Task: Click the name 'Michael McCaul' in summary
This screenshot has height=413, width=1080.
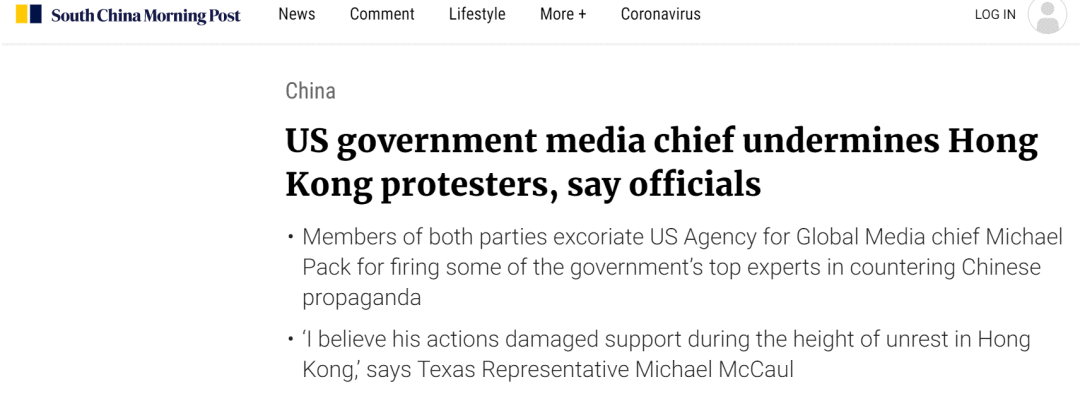Action: point(714,369)
